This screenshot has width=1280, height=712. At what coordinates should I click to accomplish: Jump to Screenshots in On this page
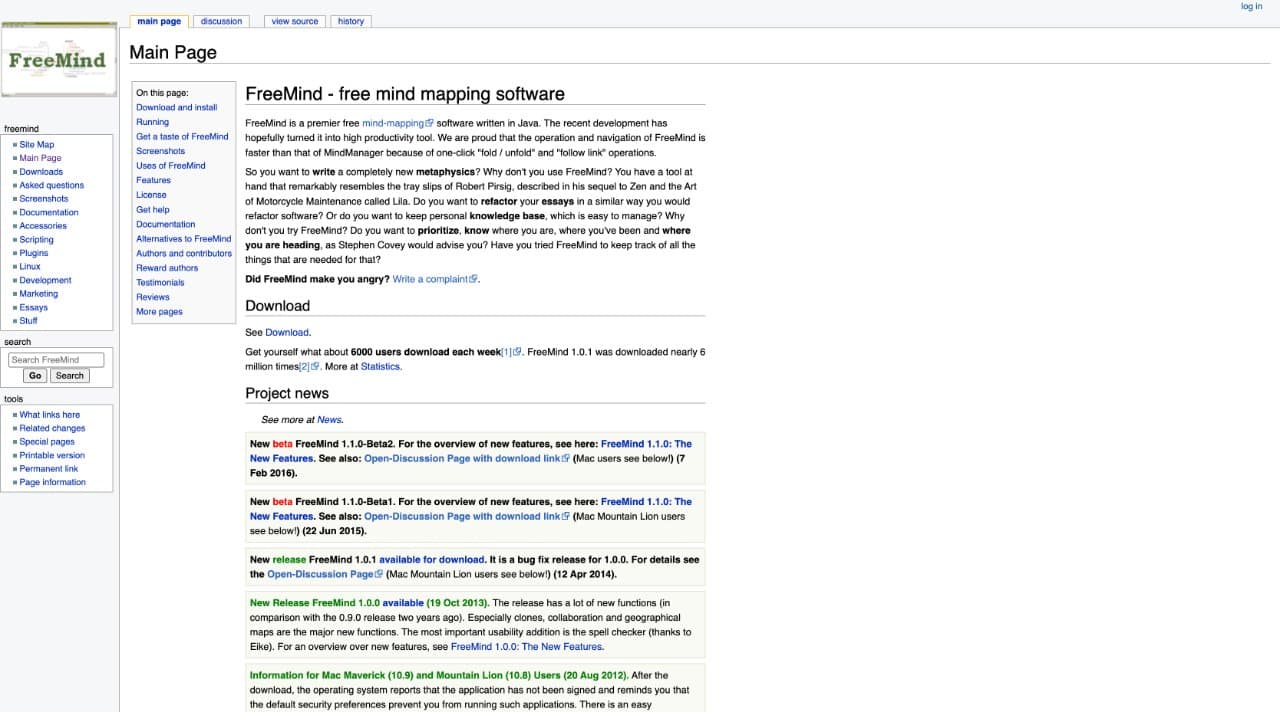[x=161, y=151]
